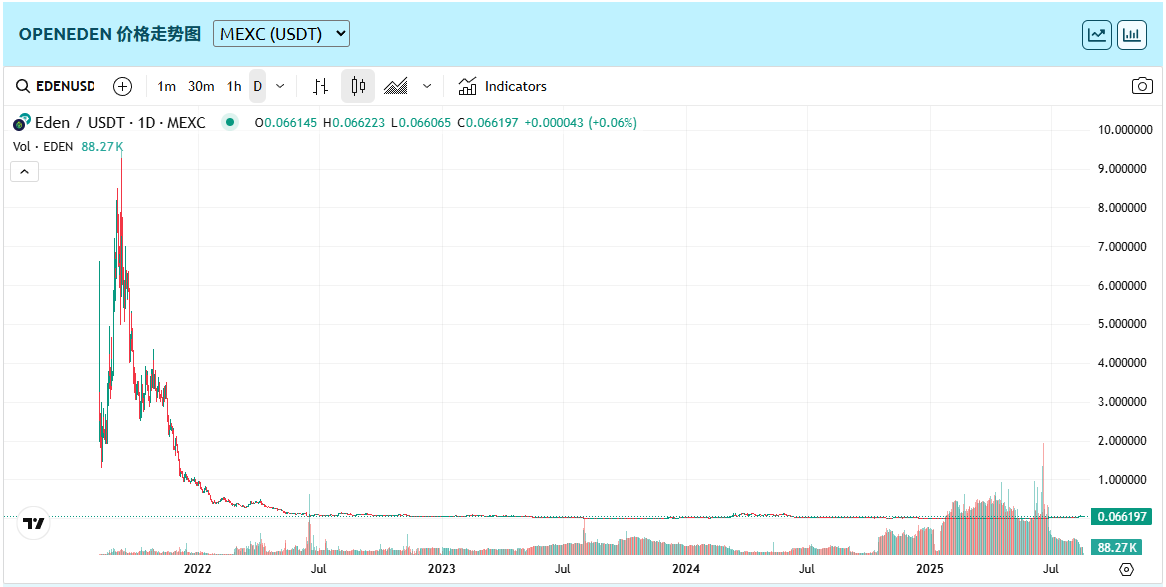Collapse the indicator legend panel

(25, 171)
